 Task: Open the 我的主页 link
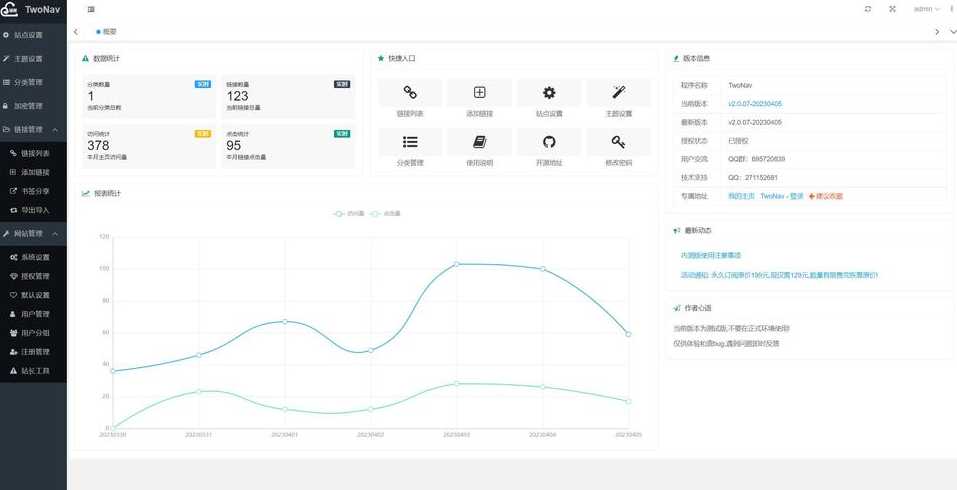tap(742, 196)
